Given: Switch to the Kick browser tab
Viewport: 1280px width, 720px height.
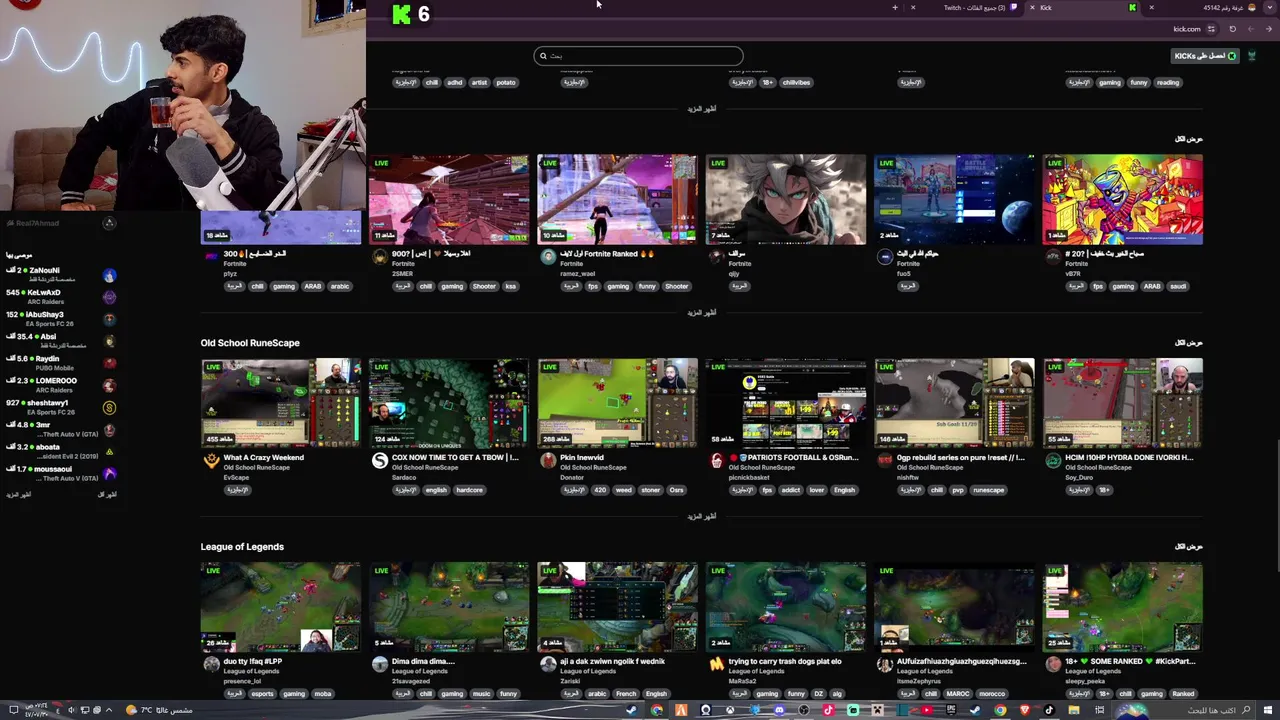Looking at the screenshot, I should (x=1084, y=7).
